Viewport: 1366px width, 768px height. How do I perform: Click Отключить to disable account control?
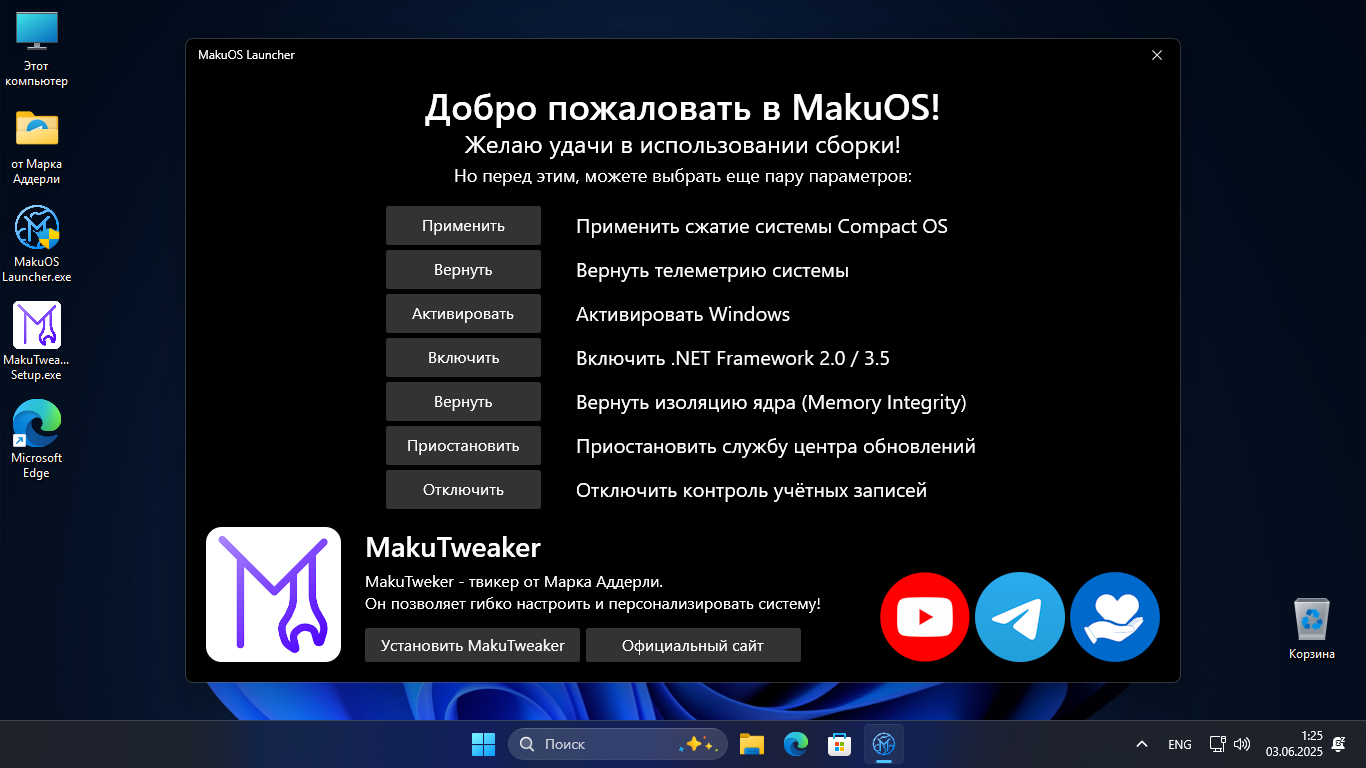(x=463, y=489)
